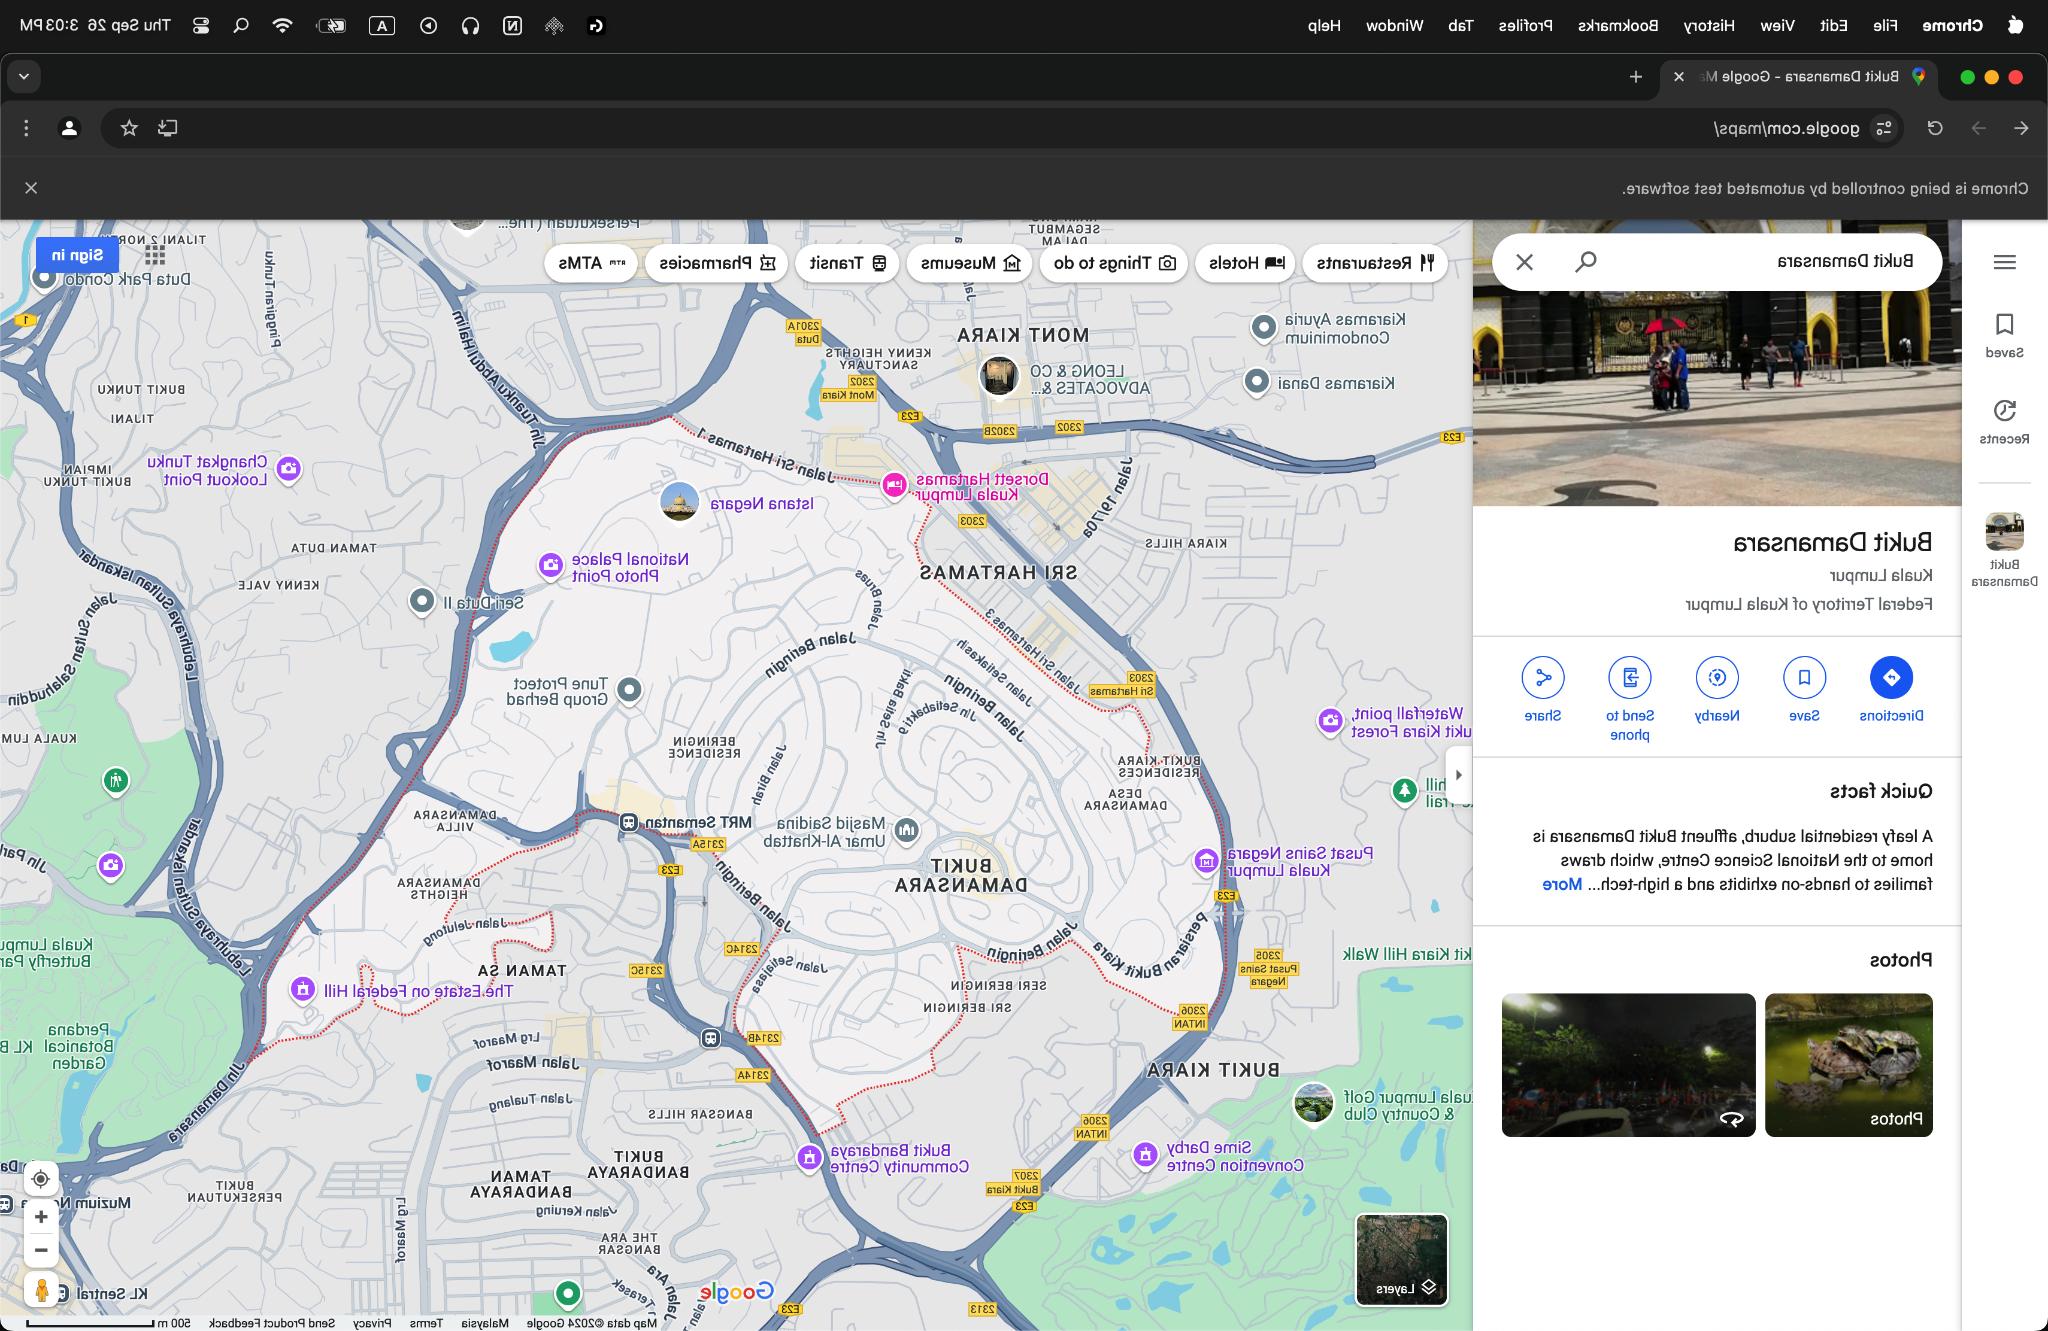
Task: Click Send Product Feedback footer link
Action: point(273,1323)
